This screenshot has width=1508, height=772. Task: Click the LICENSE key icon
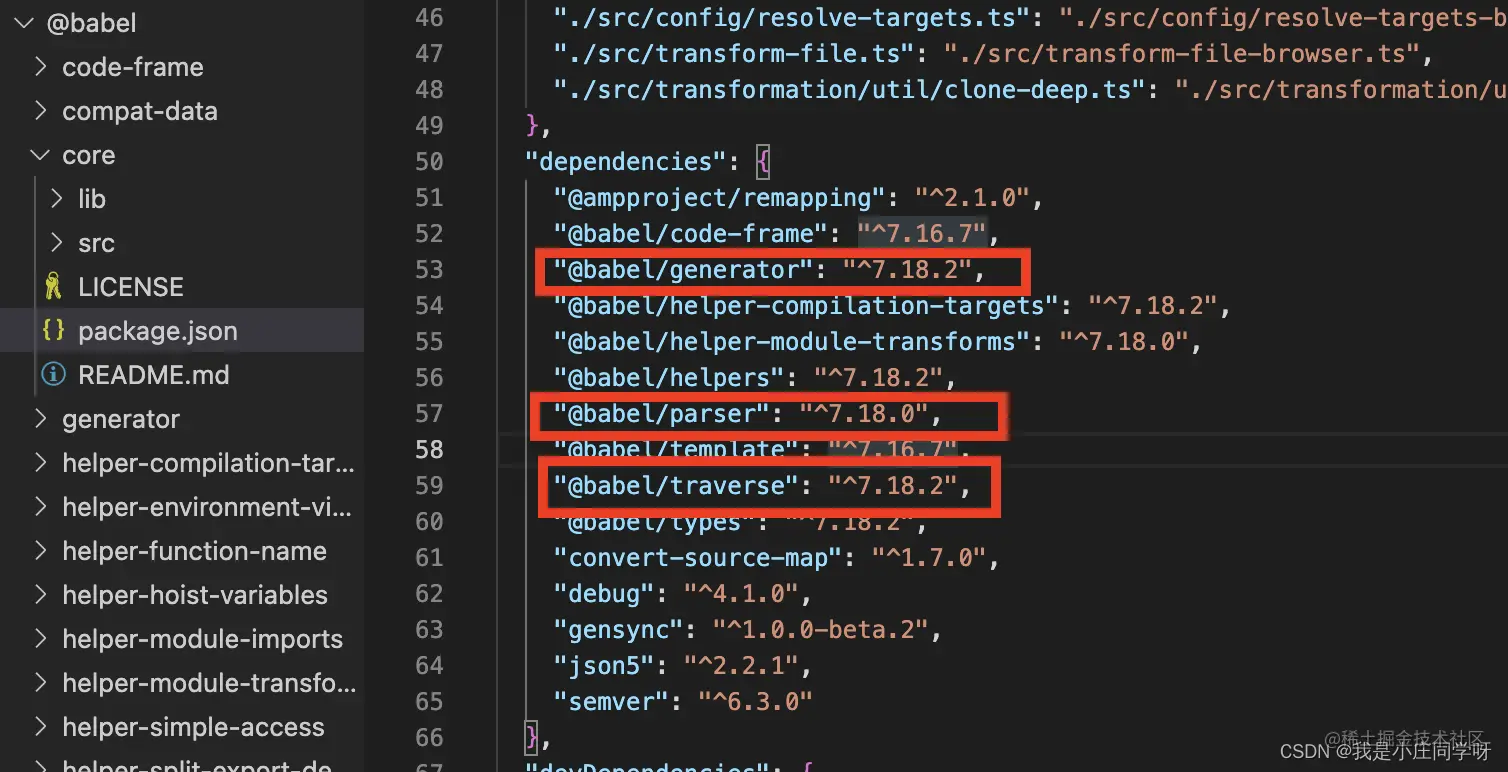coord(53,287)
